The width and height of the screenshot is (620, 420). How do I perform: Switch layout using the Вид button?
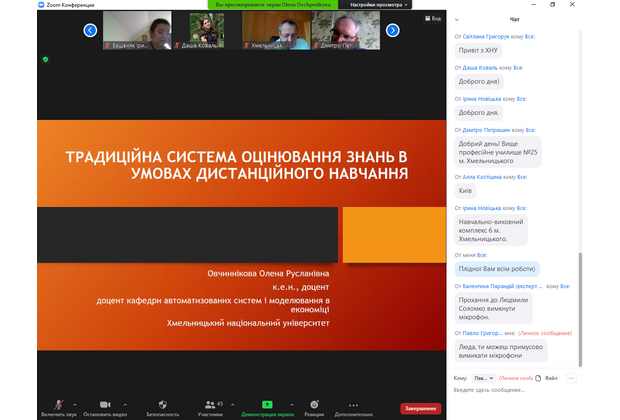[432, 18]
